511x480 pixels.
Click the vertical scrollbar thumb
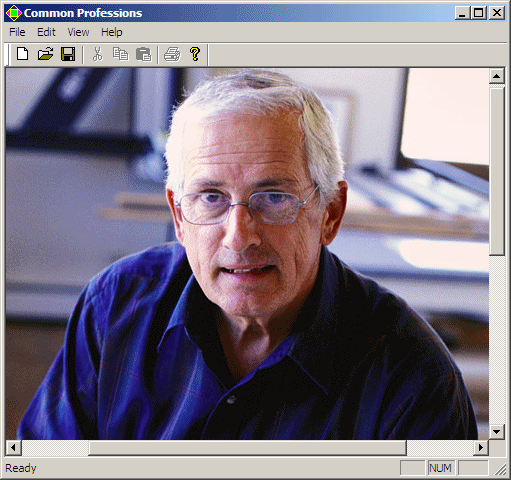tap(497, 170)
